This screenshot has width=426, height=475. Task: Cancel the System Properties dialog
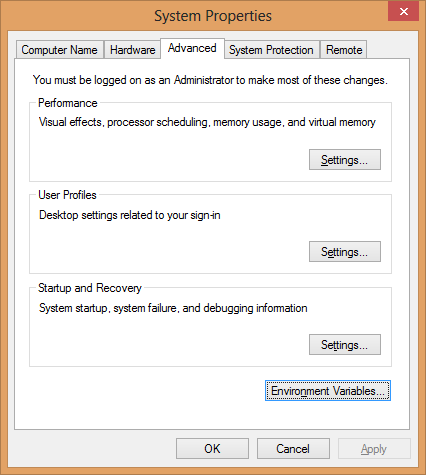293,449
